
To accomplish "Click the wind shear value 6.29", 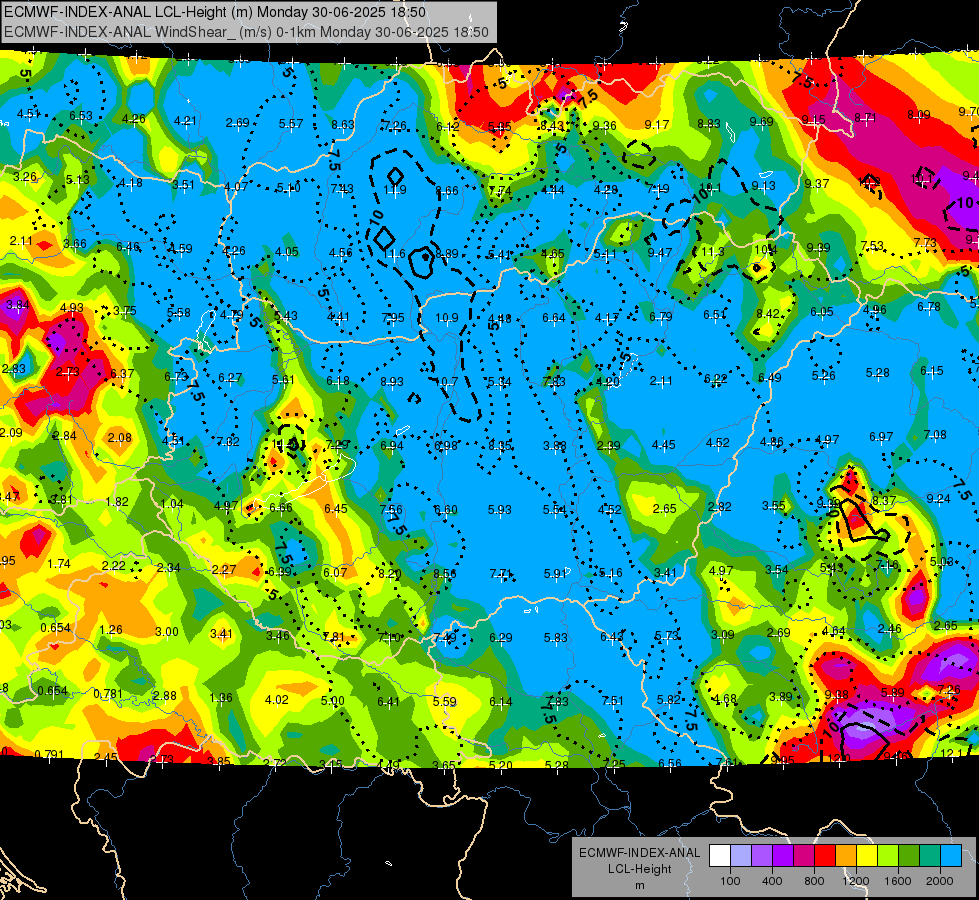I will pos(501,638).
